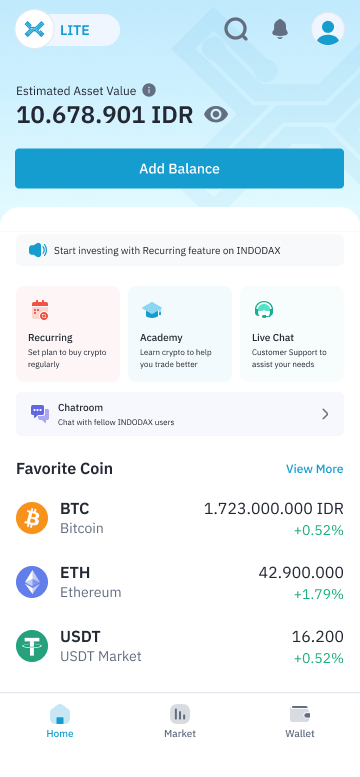Expand Chatroom with the right chevron

click(x=325, y=414)
